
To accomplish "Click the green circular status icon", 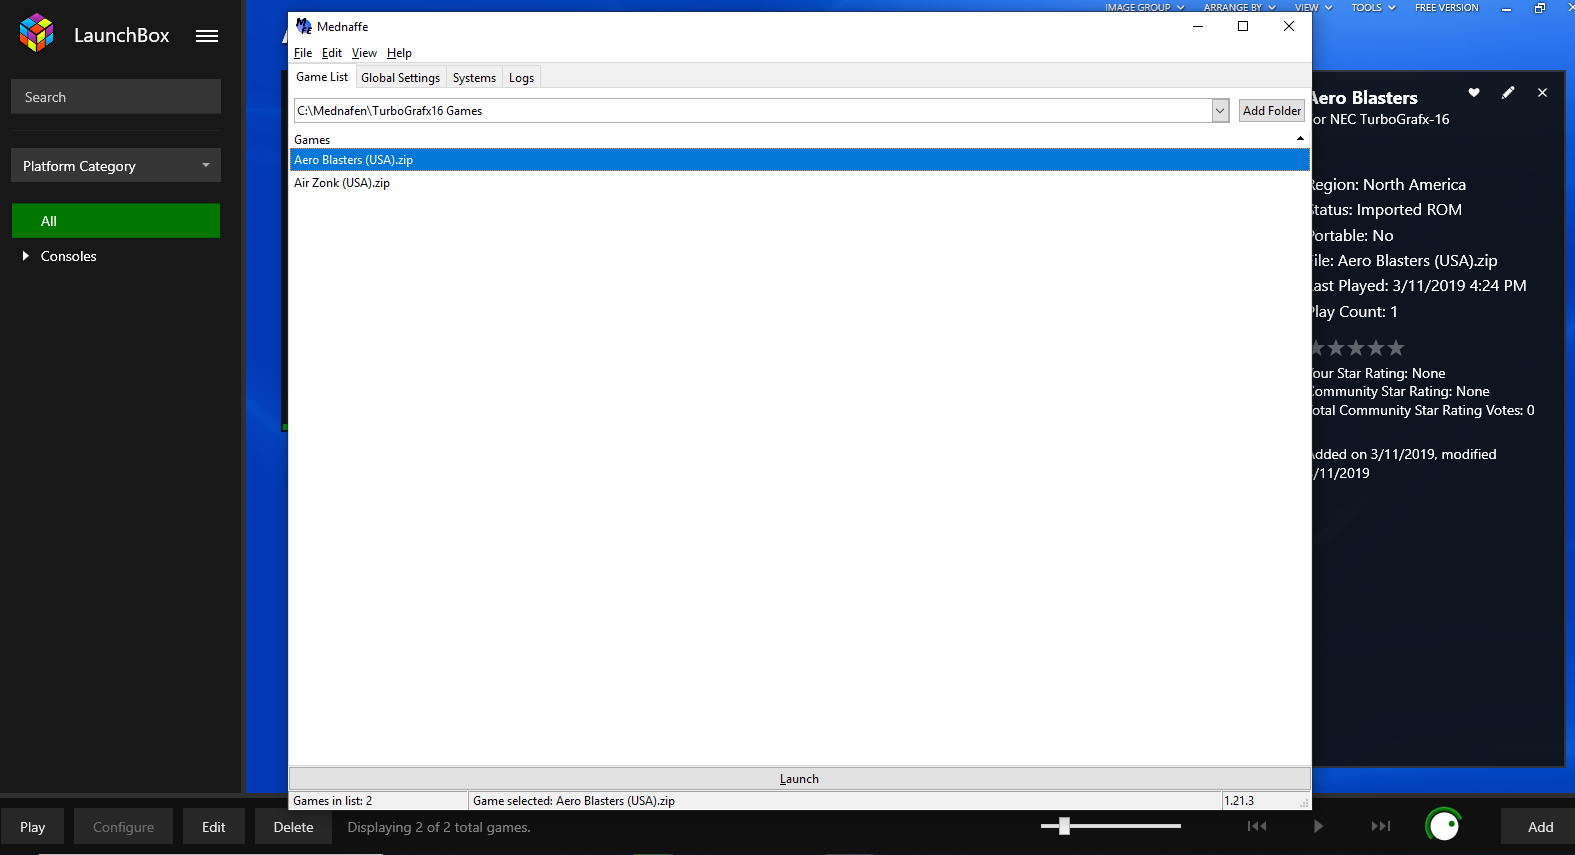I will coord(1443,825).
